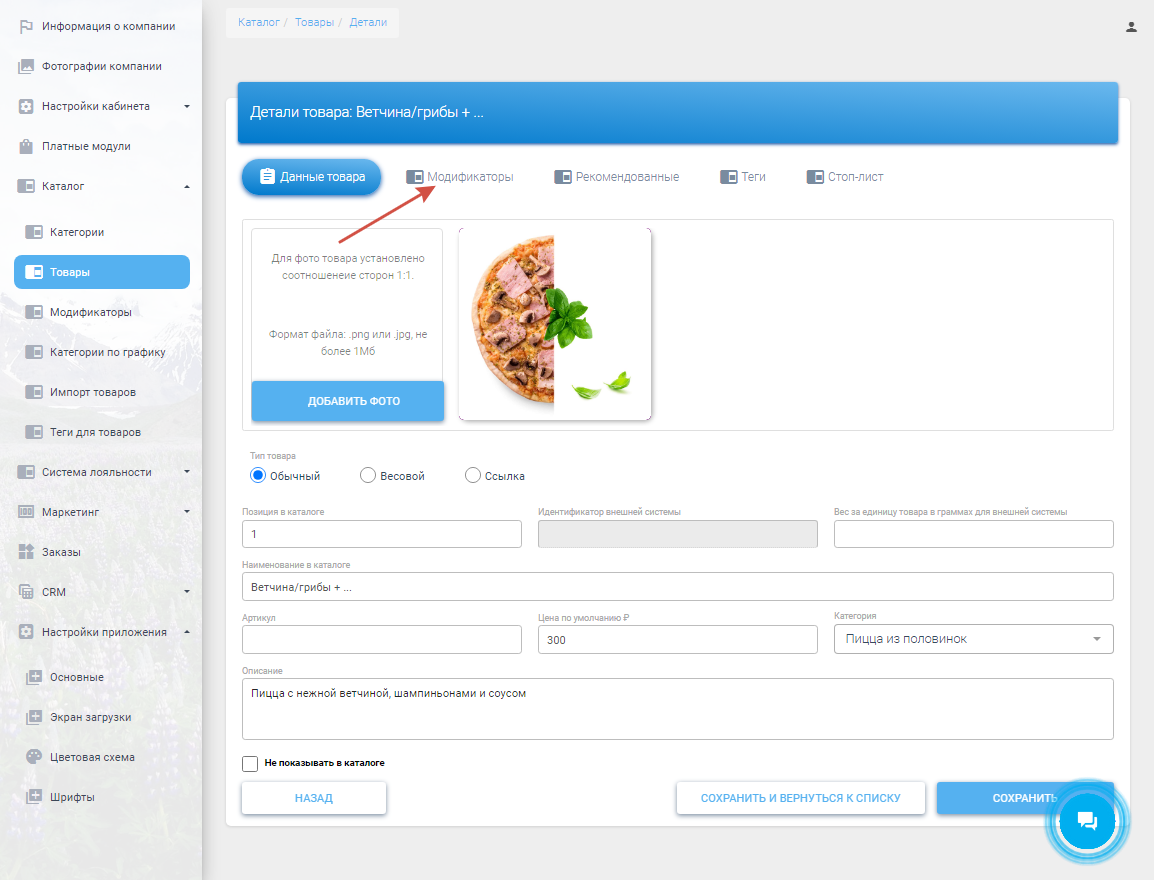
Task: Click СОХРАНИТЬ И ВЕРНУТЬСЯ К СПИСКУ button
Action: pyautogui.click(x=800, y=798)
